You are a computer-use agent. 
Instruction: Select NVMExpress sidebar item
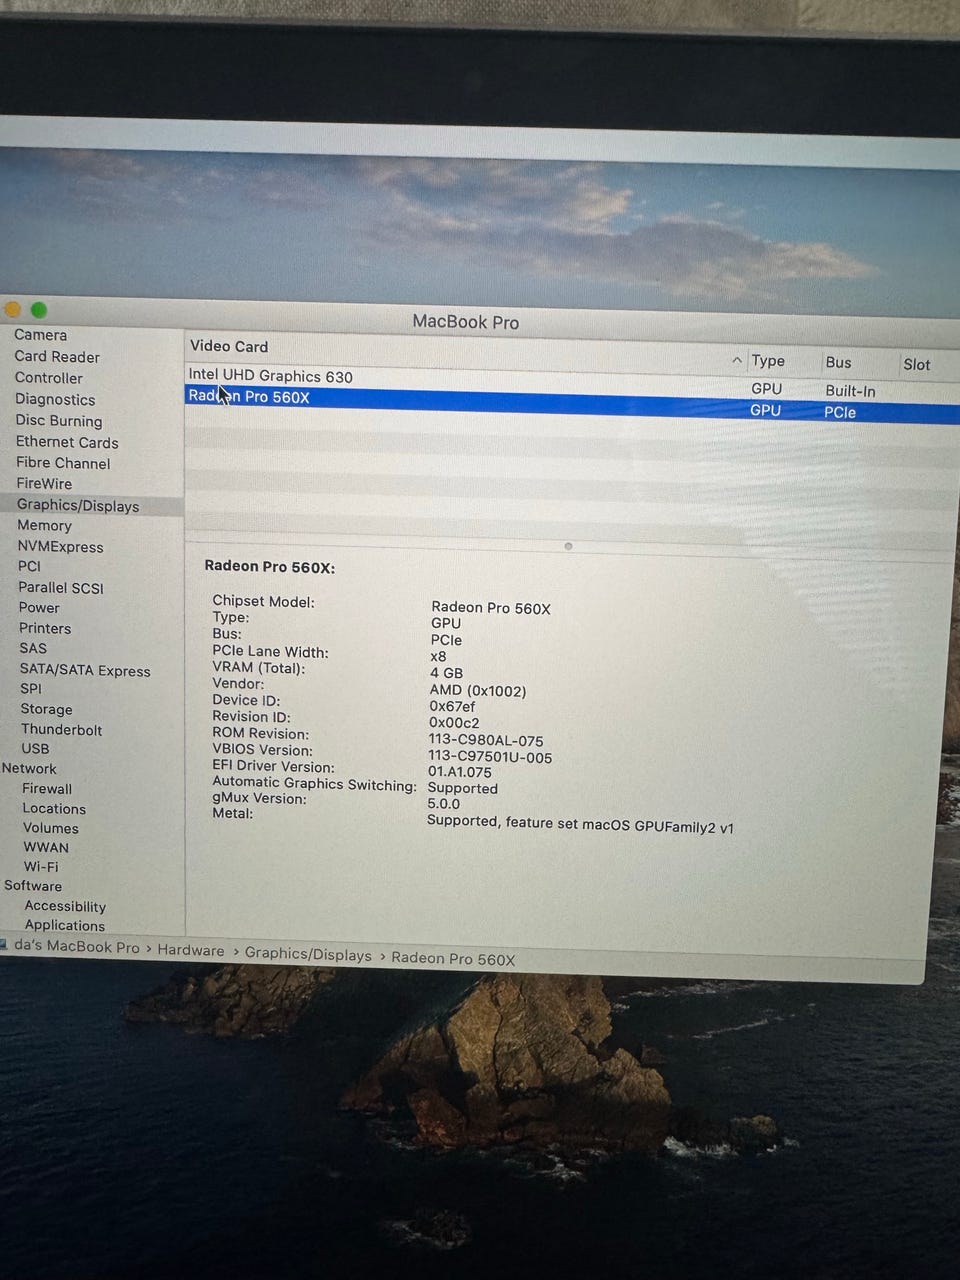60,547
